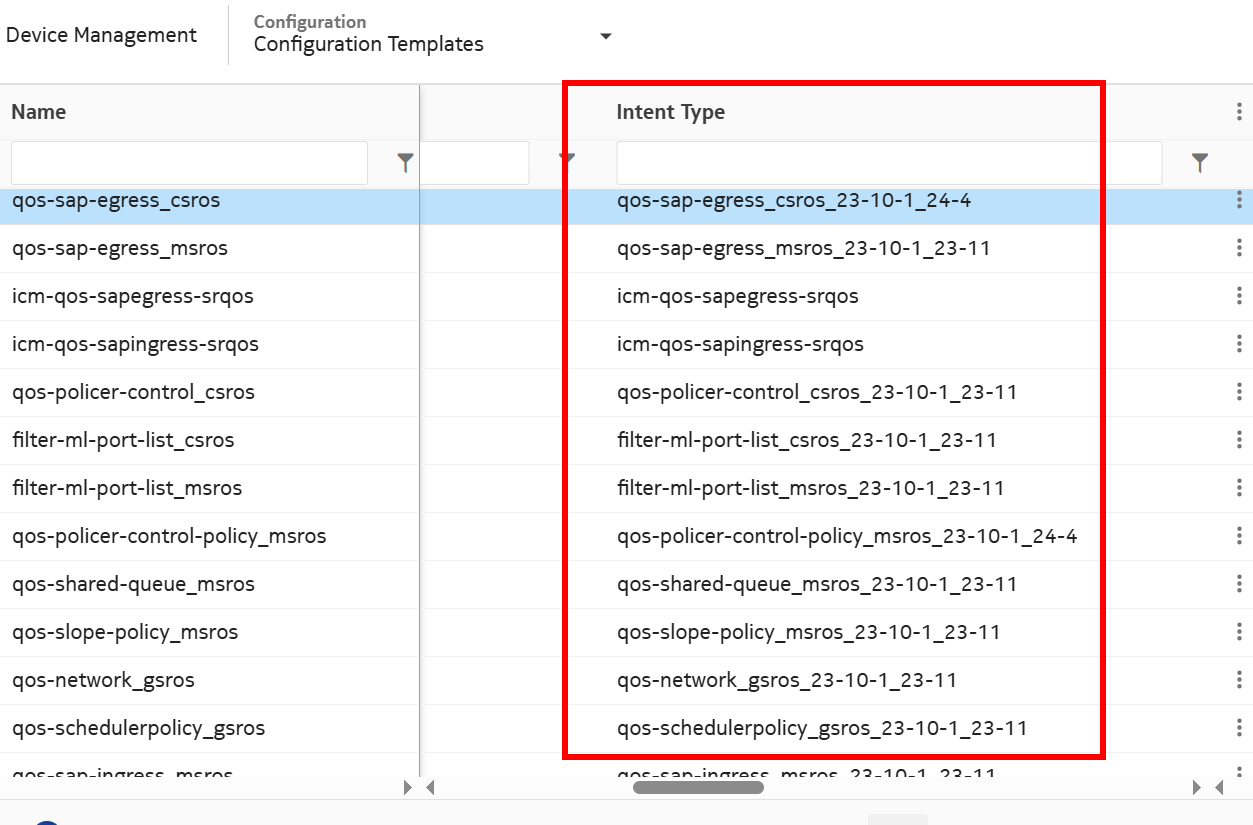Image resolution: width=1253 pixels, height=825 pixels.
Task: Click right scroll arrow of the pinned Name pane
Action: (407, 787)
